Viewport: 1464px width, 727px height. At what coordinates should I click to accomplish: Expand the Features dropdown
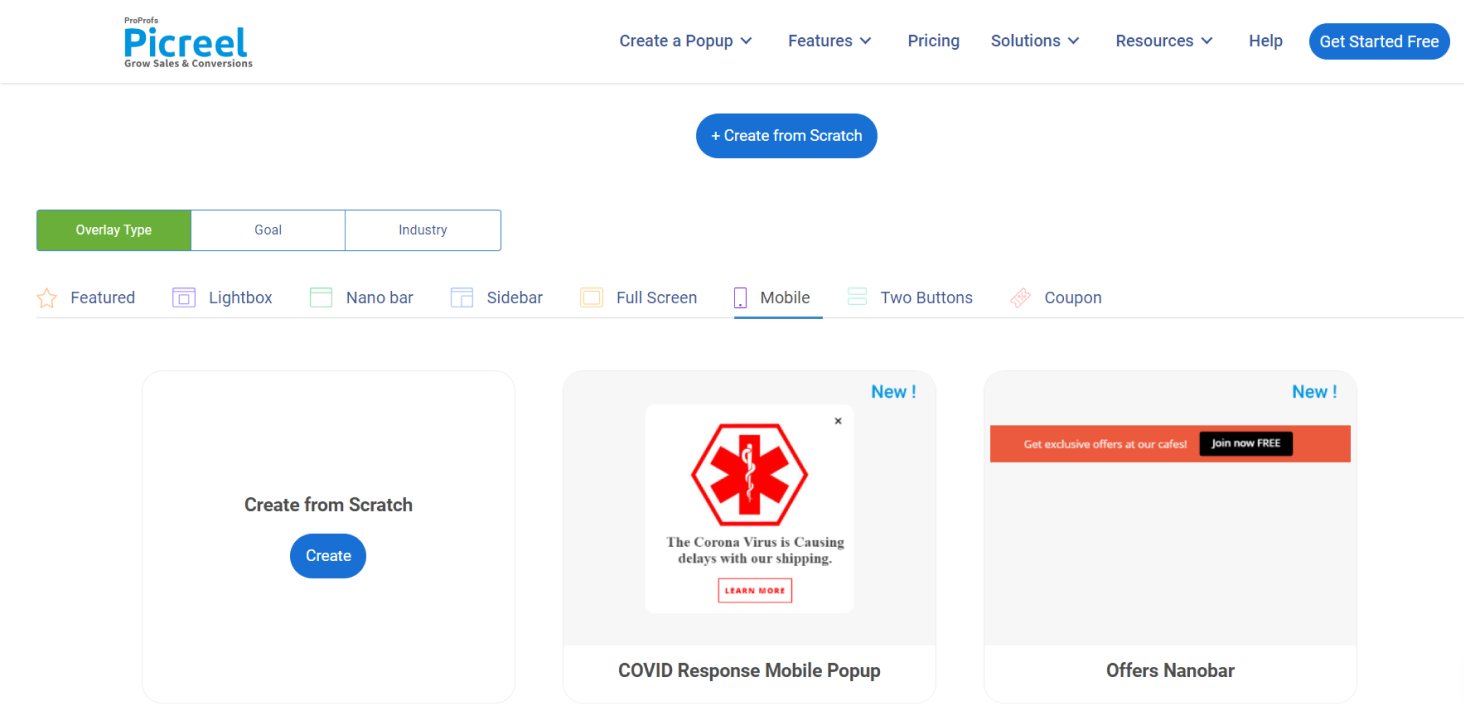click(x=830, y=41)
